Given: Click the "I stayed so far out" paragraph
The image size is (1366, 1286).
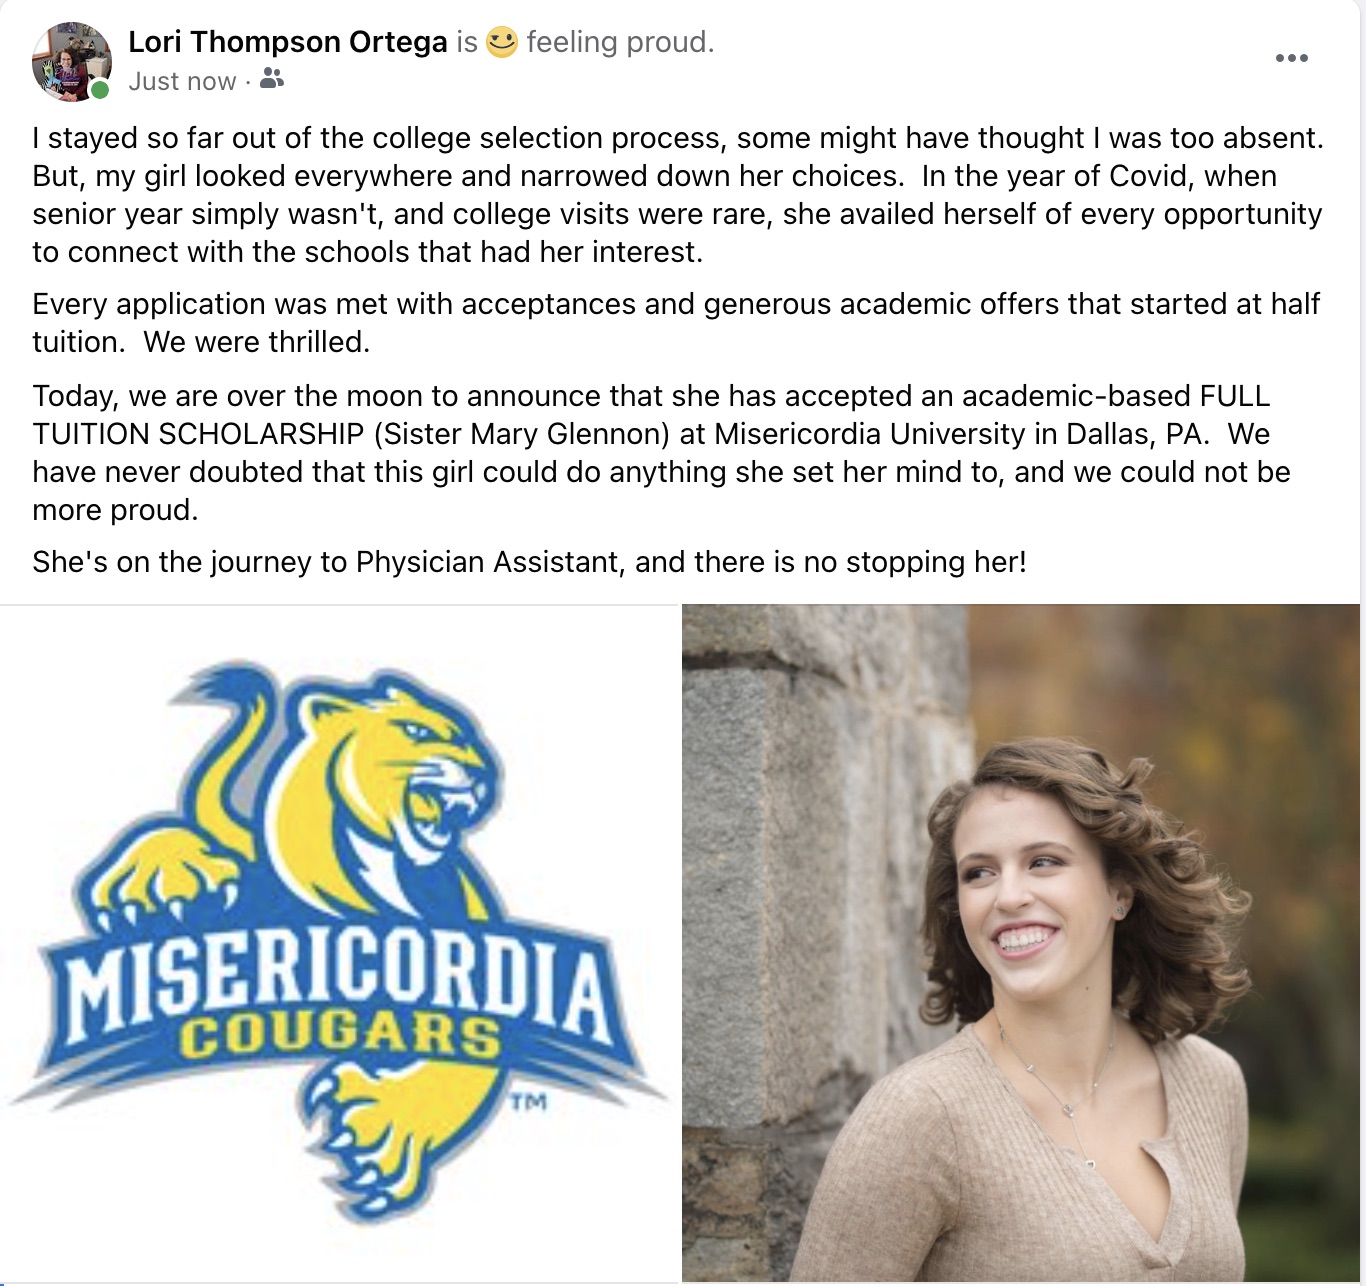Looking at the screenshot, I should point(678,195).
